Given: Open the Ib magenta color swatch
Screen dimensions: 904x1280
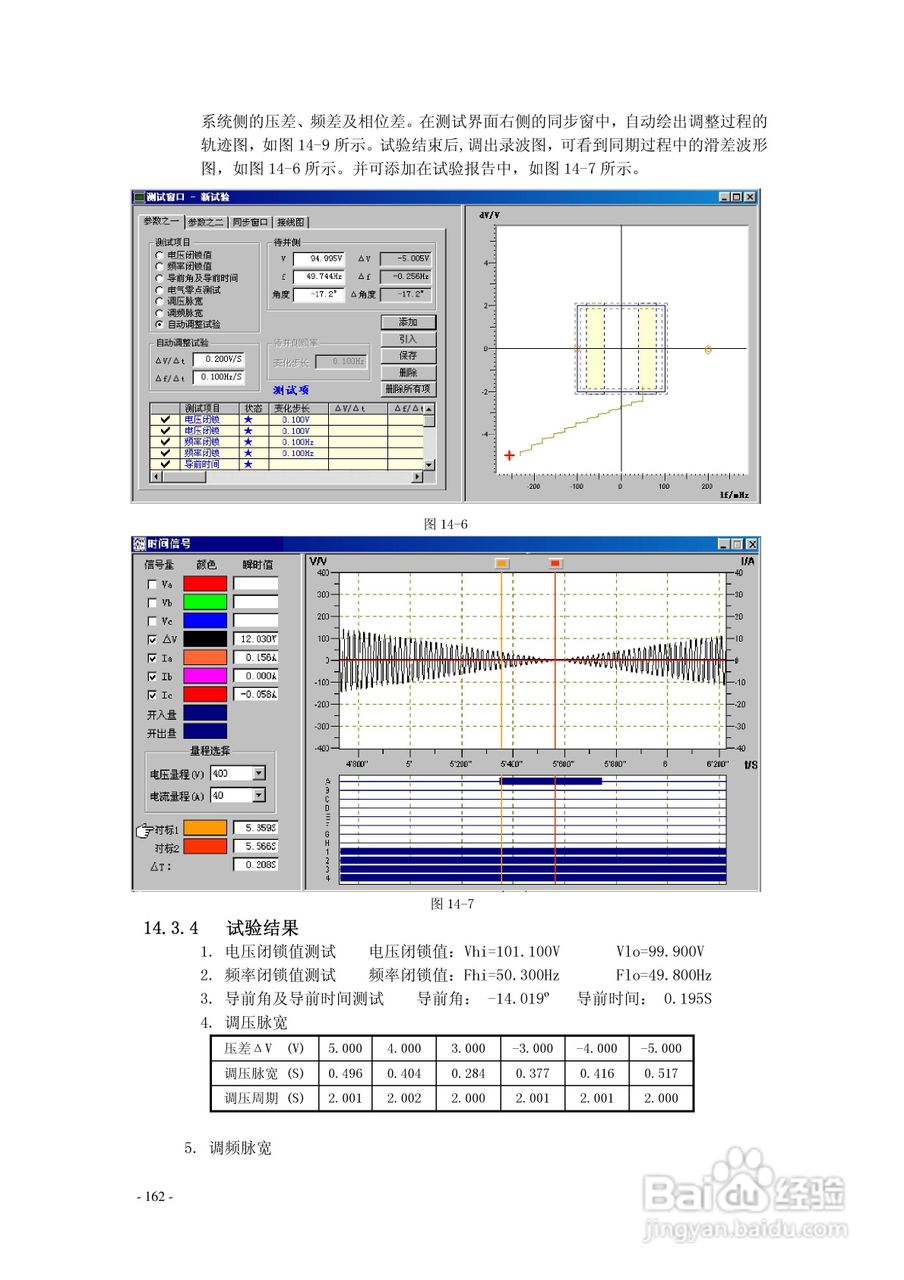Looking at the screenshot, I should 204,676.
